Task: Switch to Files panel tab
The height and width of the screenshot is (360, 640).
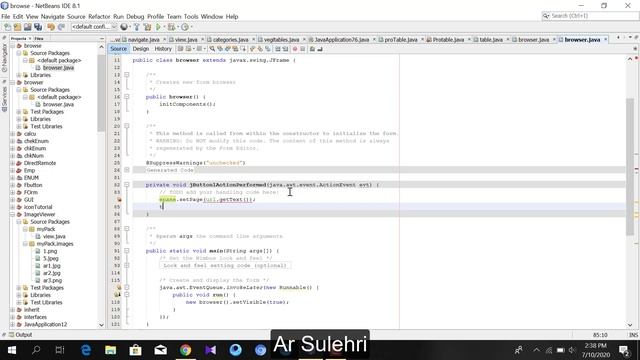Action: [x=39, y=38]
